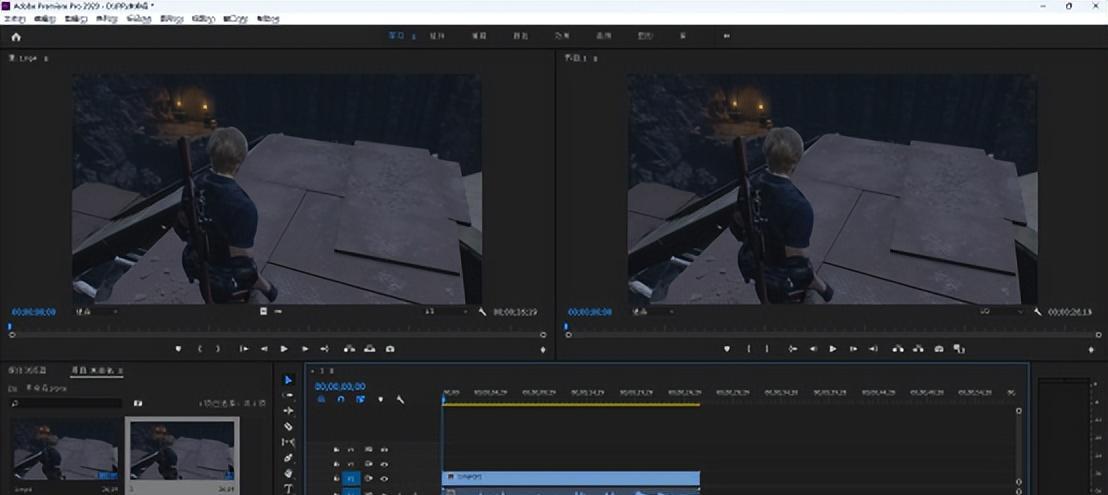Viewport: 1108px width, 495px height.
Task: Open Program monitor settings wrench
Action: tap(1037, 311)
